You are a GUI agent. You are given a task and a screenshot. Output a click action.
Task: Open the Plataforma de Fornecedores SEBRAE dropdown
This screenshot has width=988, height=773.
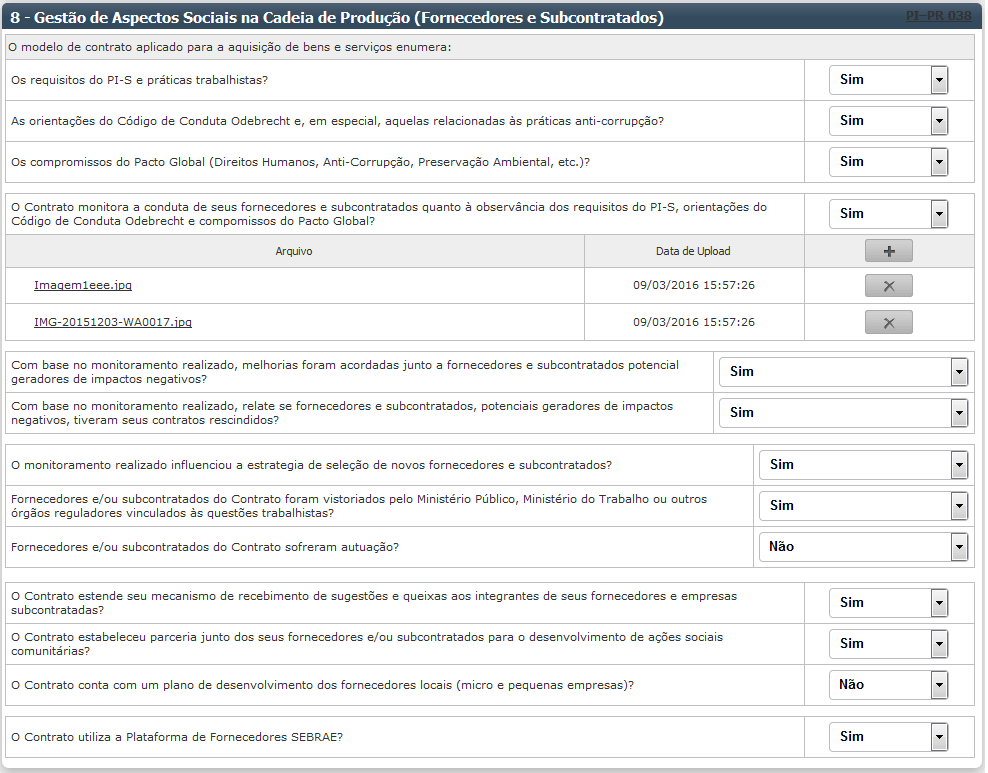pyautogui.click(x=888, y=737)
